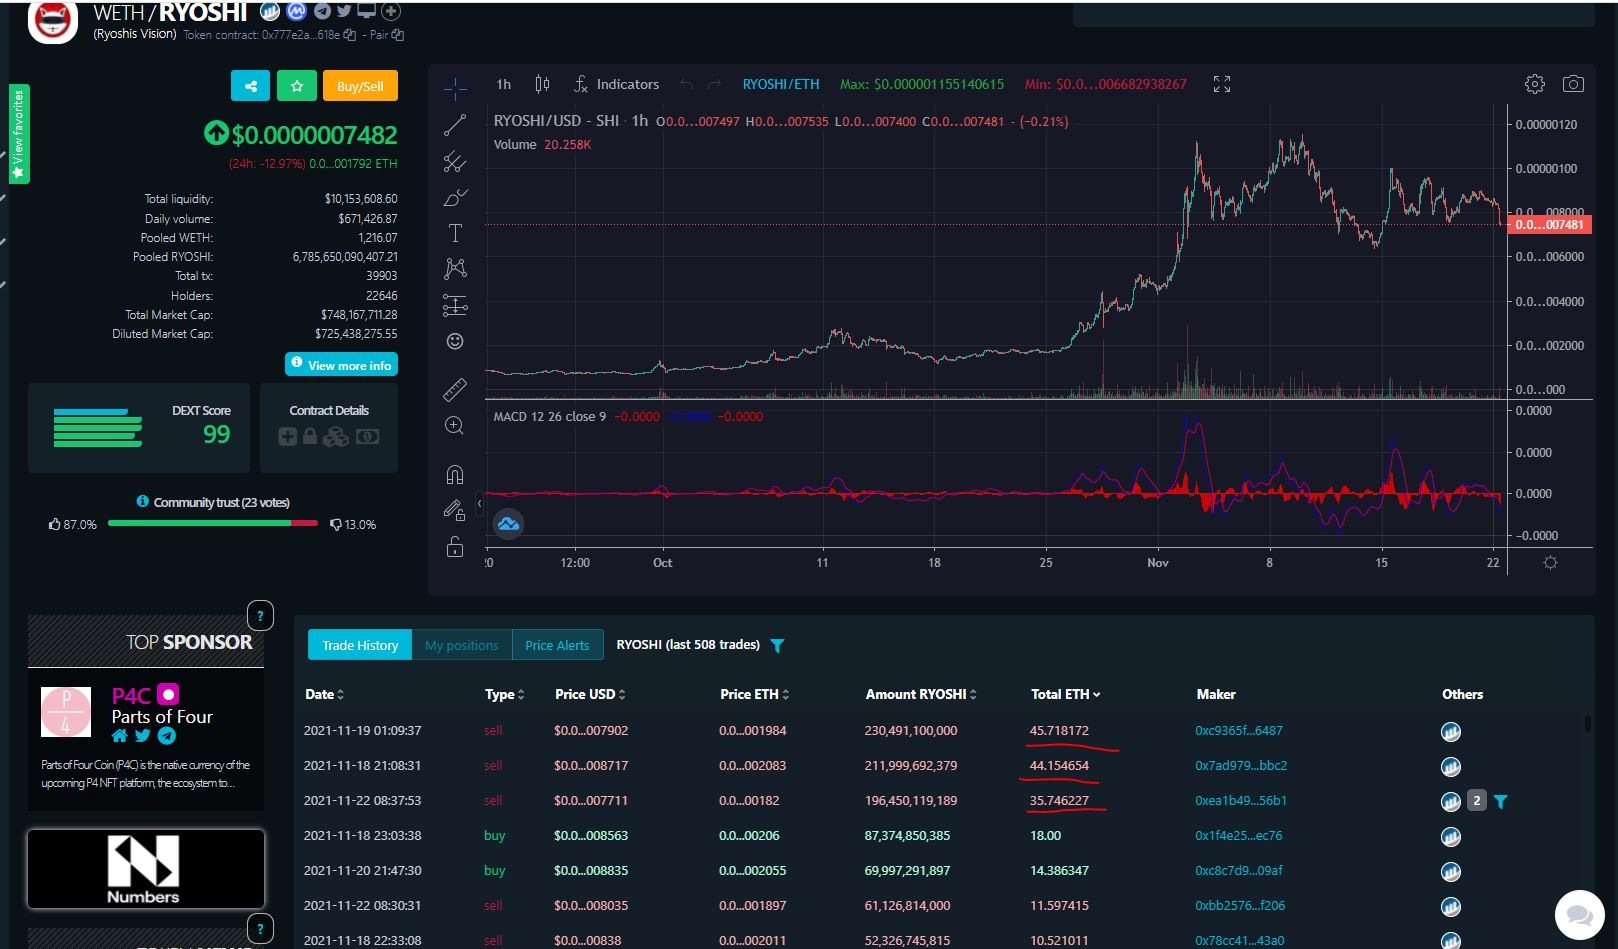Select the prediction and measurement tool
Viewport: 1618px width, 949px height.
[455, 305]
